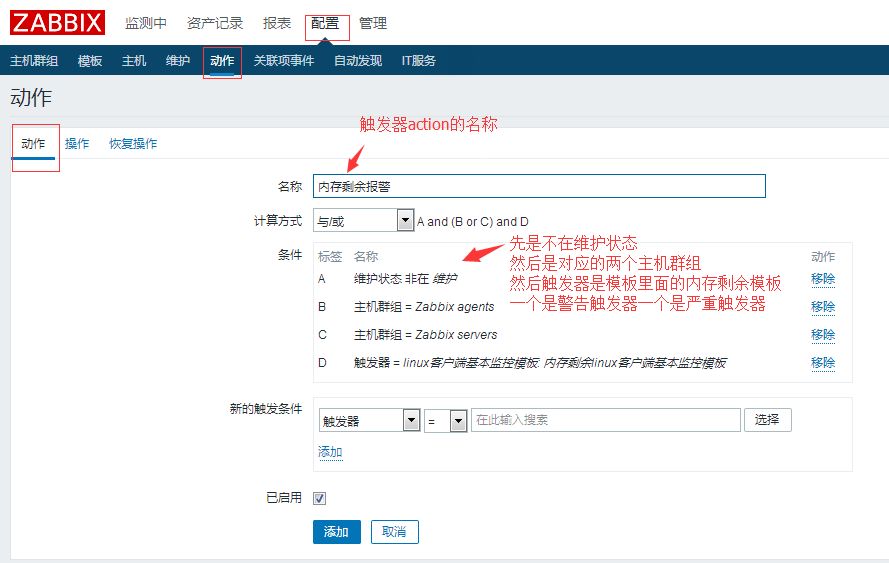
Task: Switch to the 恢复操作 tab
Action: 133,144
